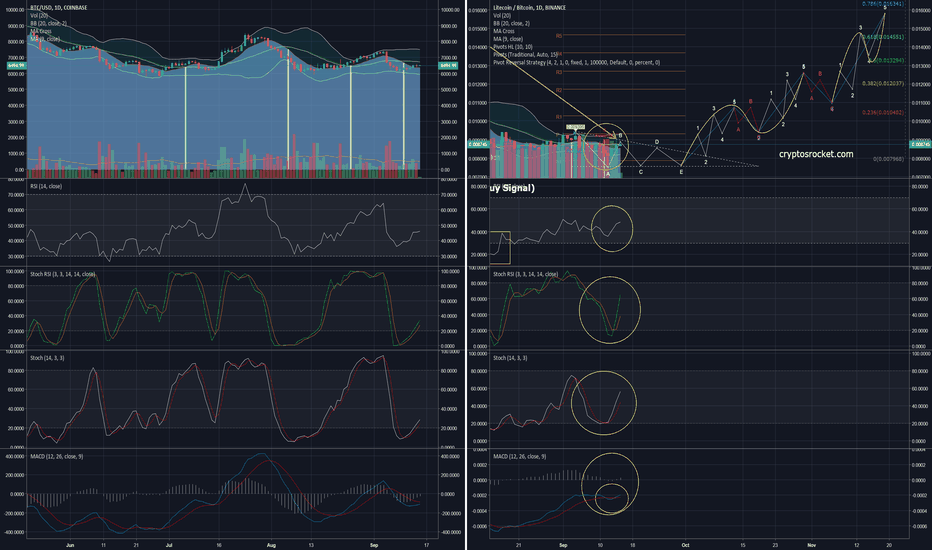Select Vol (20) legend on BTC/USD chart

pos(39,15)
